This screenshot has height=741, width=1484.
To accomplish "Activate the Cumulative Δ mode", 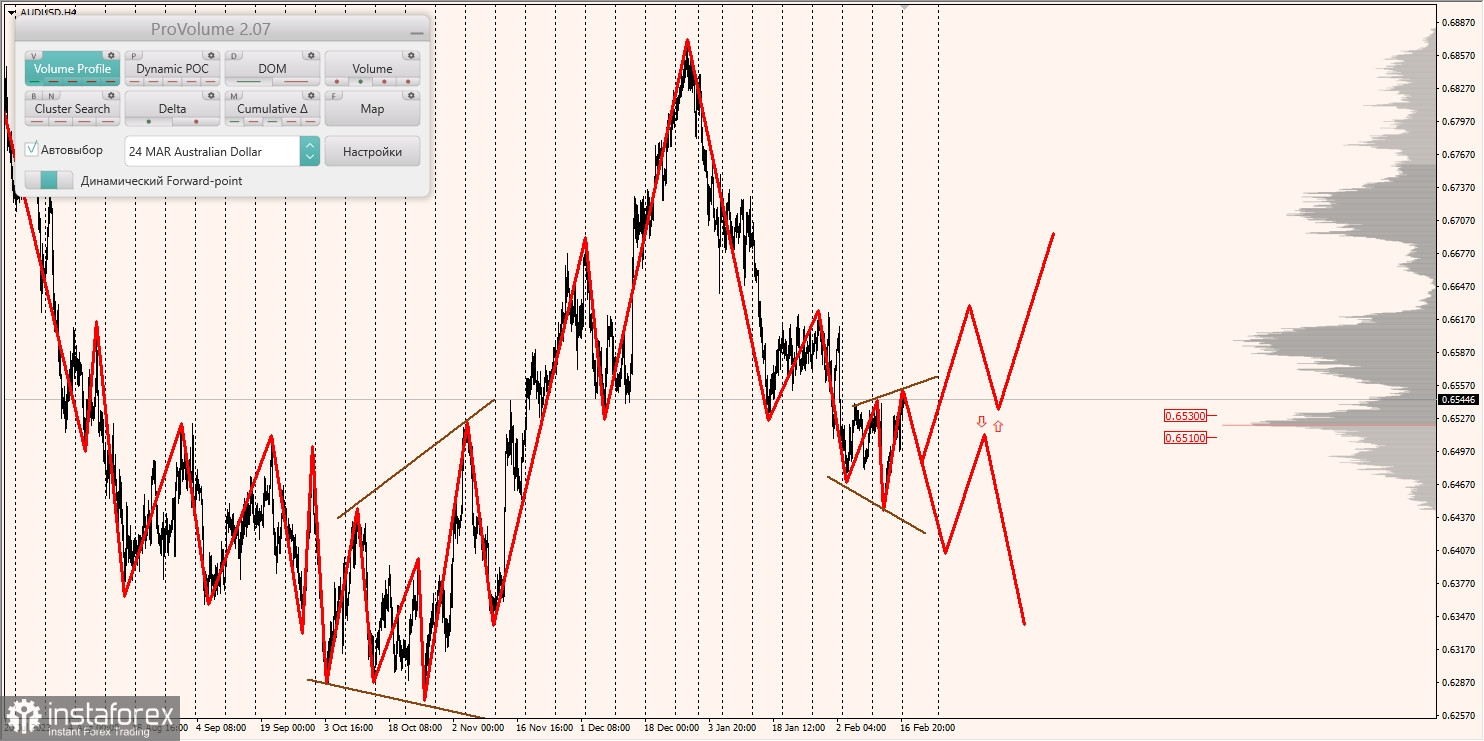I will pos(272,109).
